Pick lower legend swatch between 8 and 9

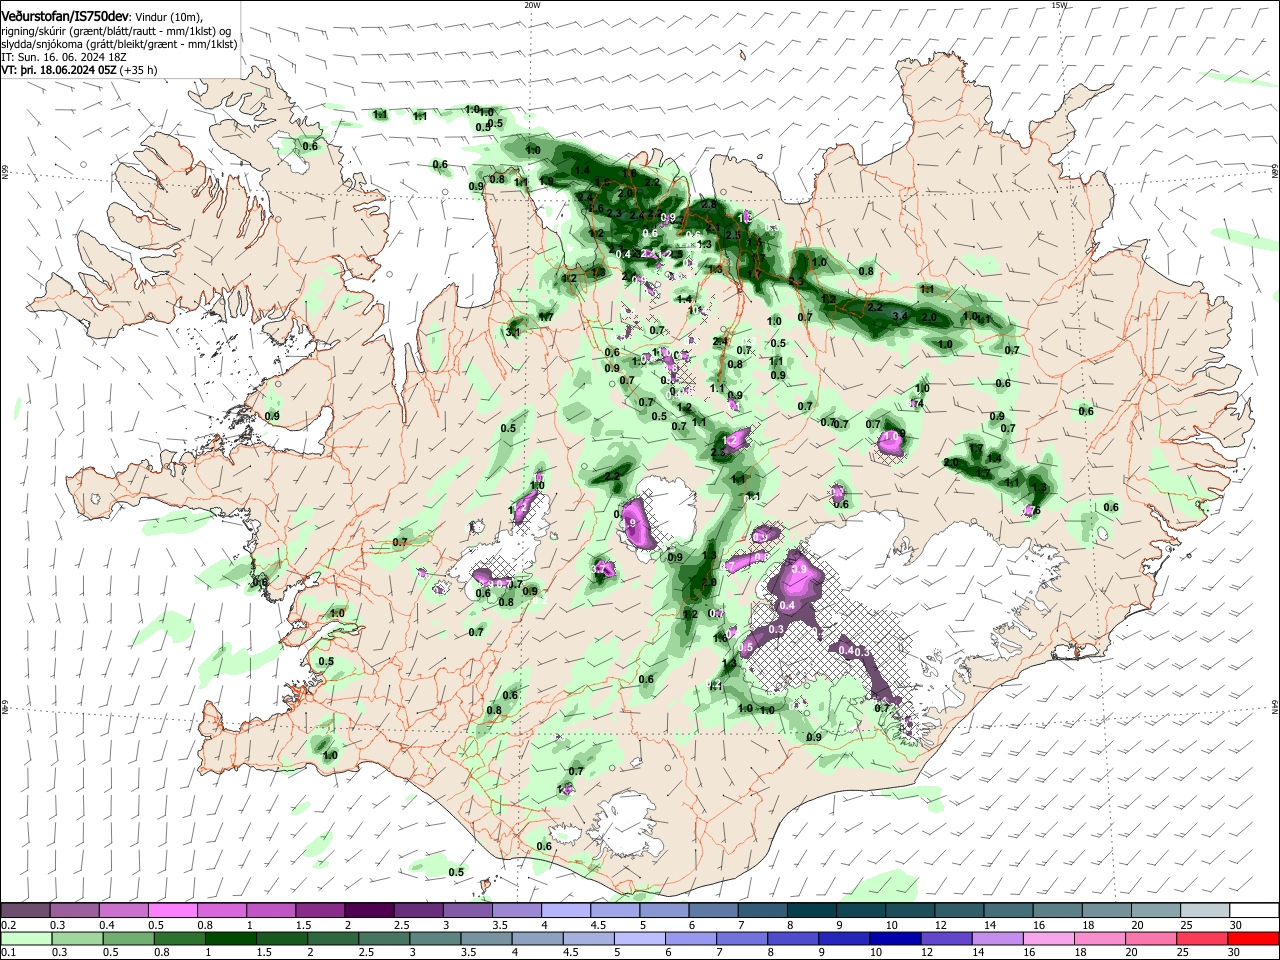click(793, 938)
